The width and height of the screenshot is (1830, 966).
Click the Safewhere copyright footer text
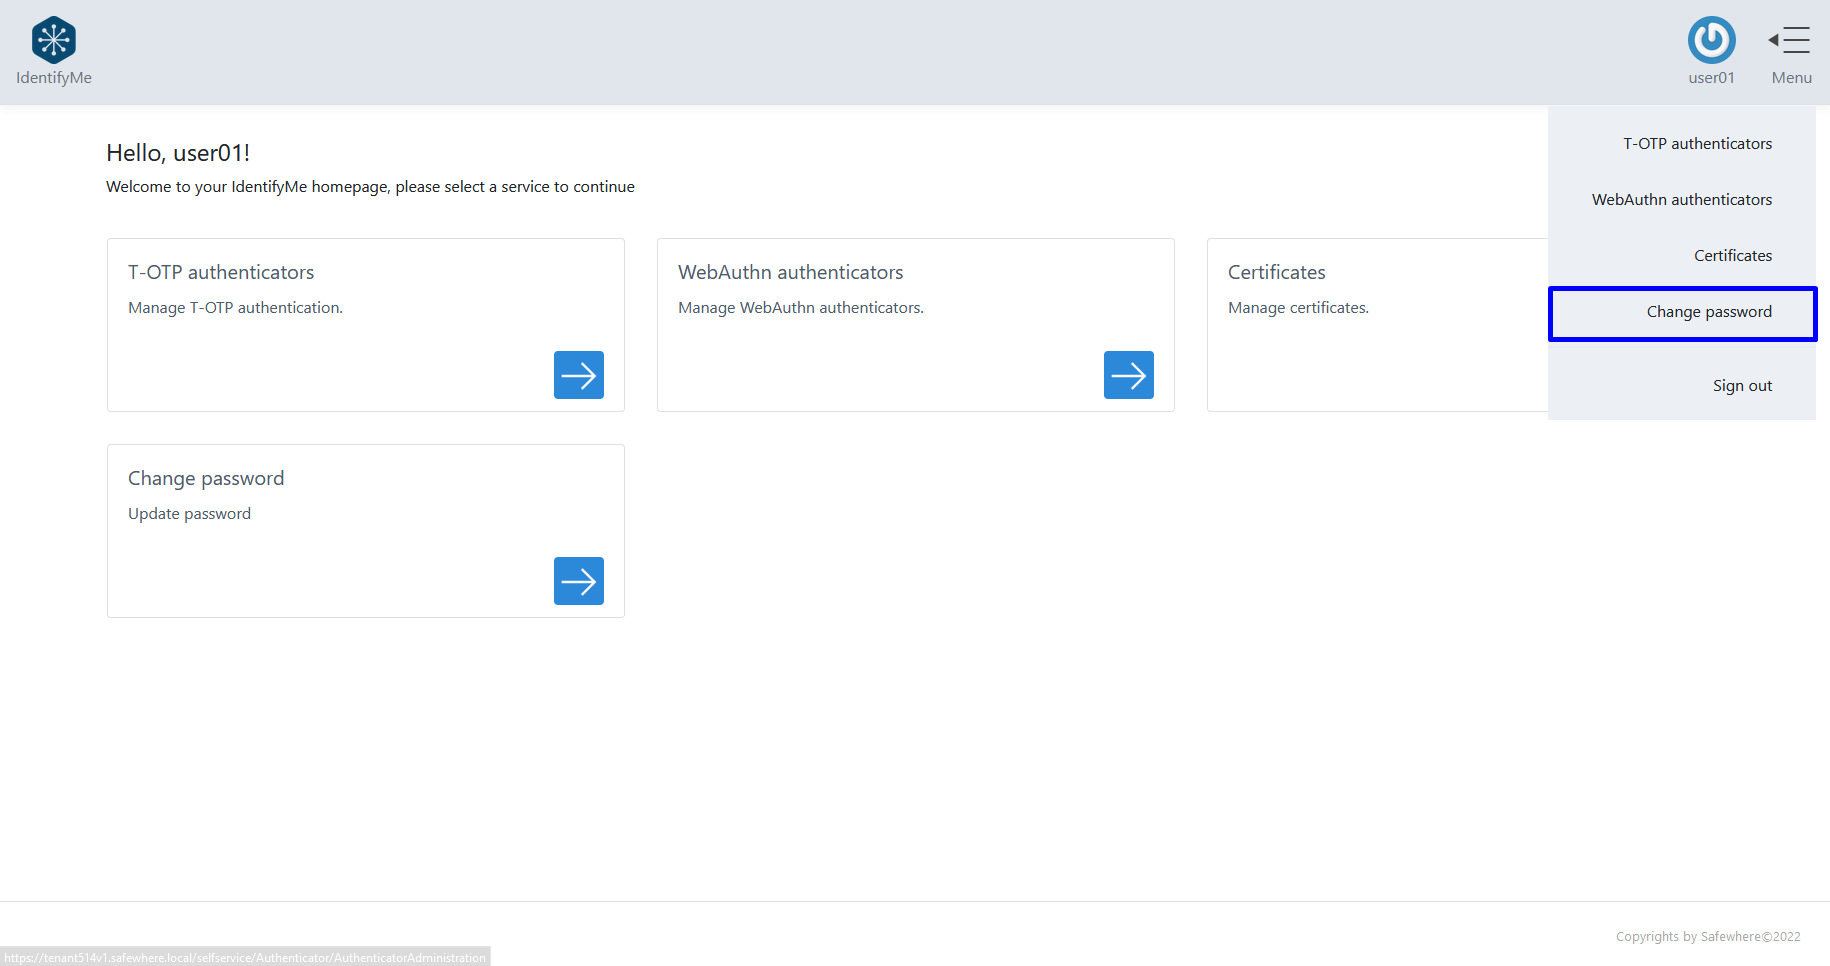click(x=1707, y=937)
